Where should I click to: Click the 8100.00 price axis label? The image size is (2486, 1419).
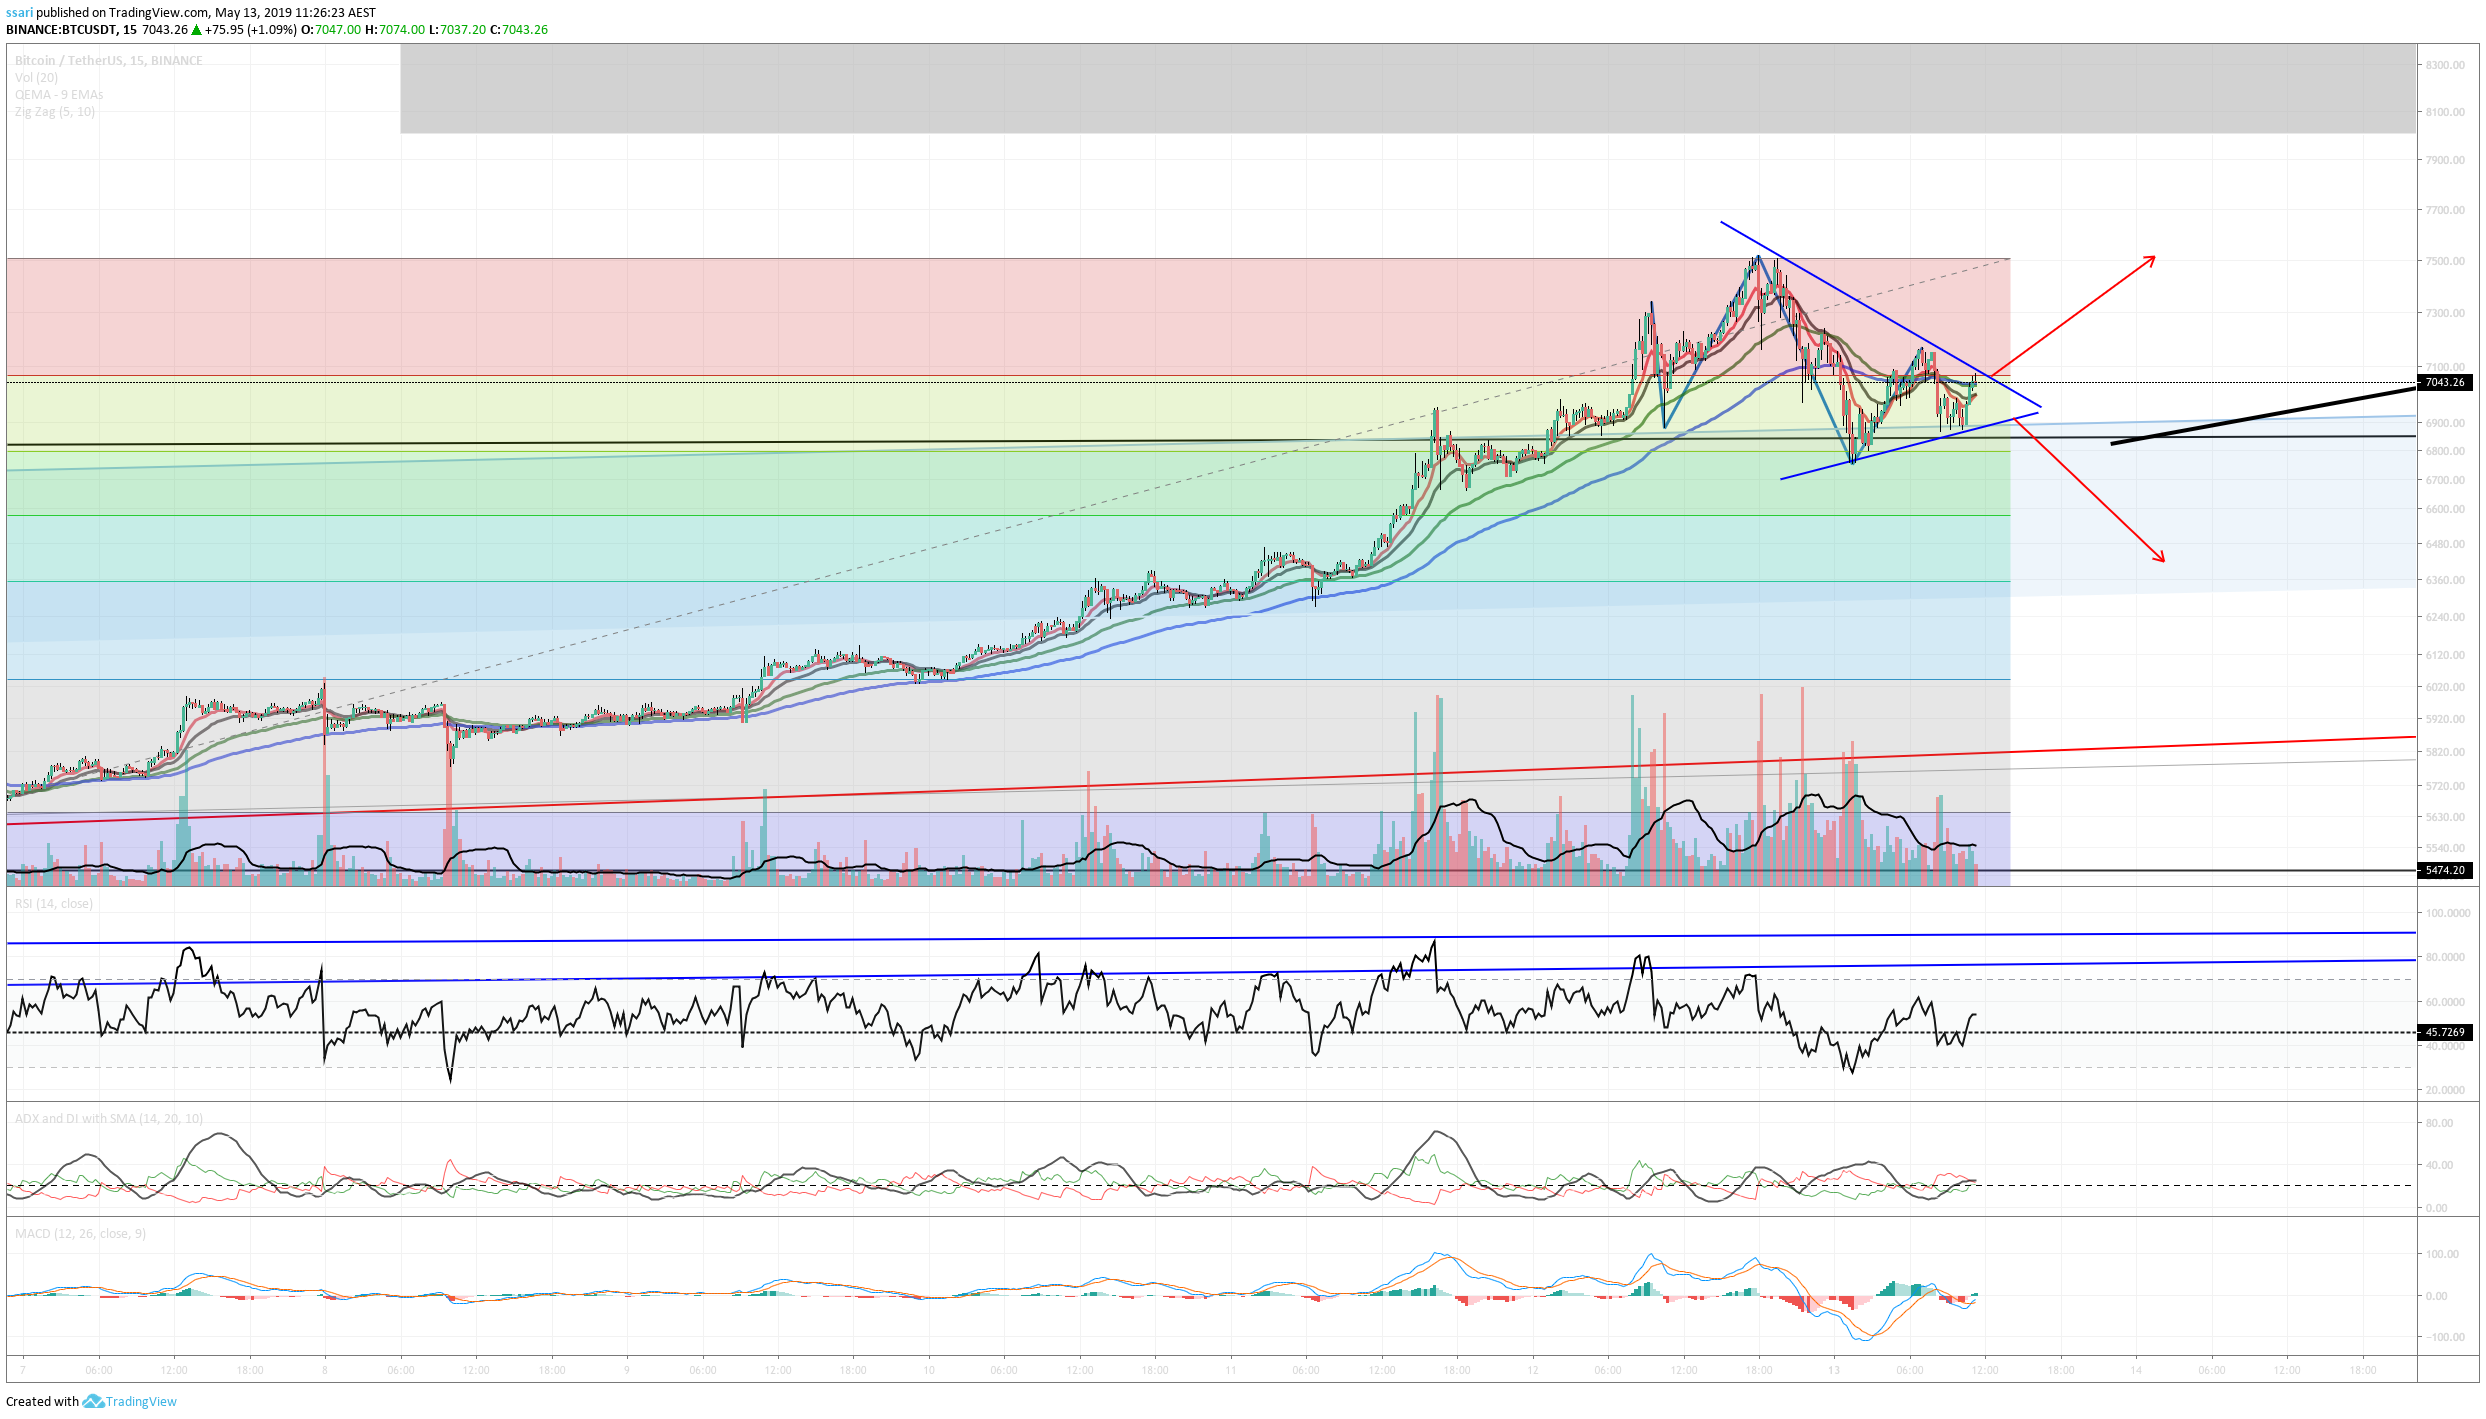click(x=2445, y=112)
